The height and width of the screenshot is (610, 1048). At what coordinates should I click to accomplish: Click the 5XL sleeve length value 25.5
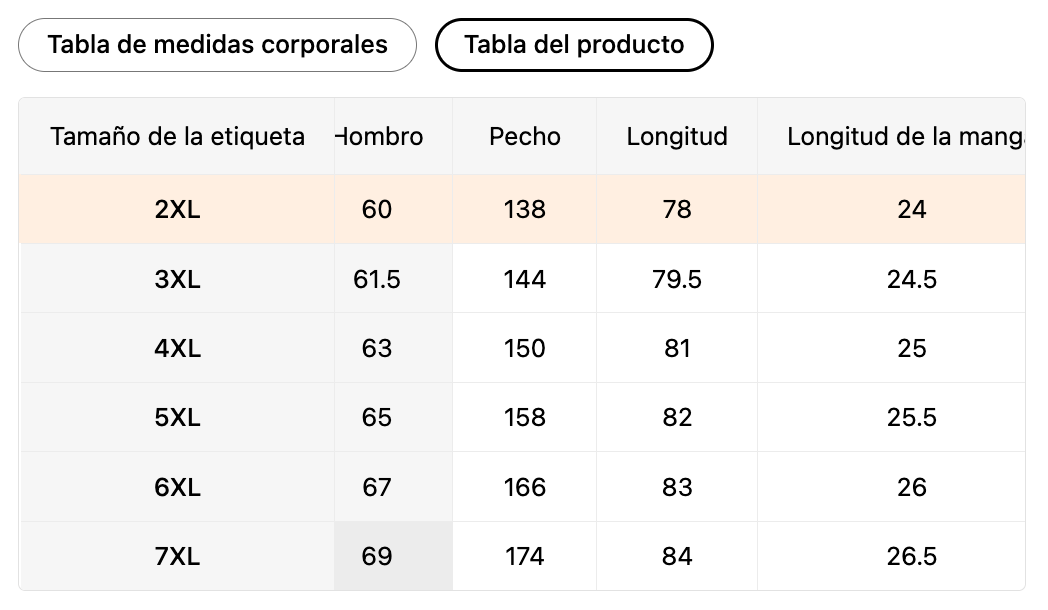tap(911, 417)
